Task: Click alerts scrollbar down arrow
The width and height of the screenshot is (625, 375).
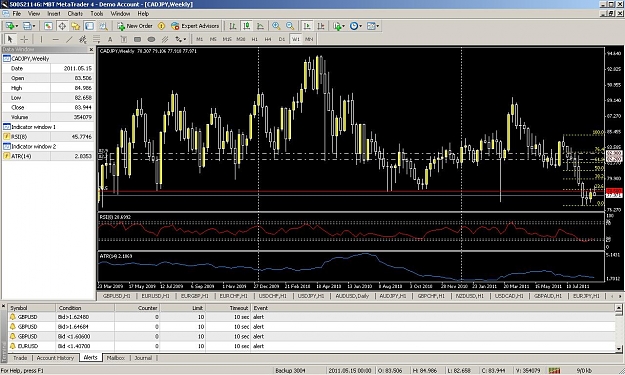Action: (619, 349)
